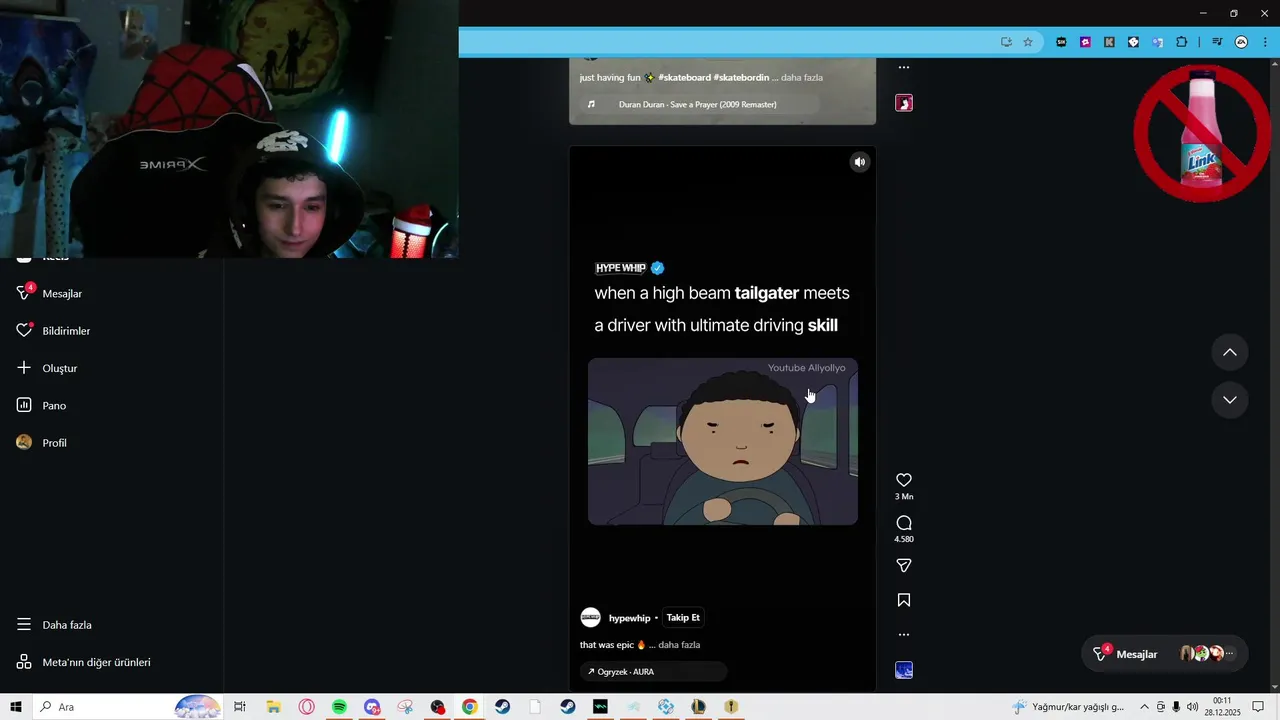Open Discord from taskbar

pyautogui.click(x=372, y=707)
